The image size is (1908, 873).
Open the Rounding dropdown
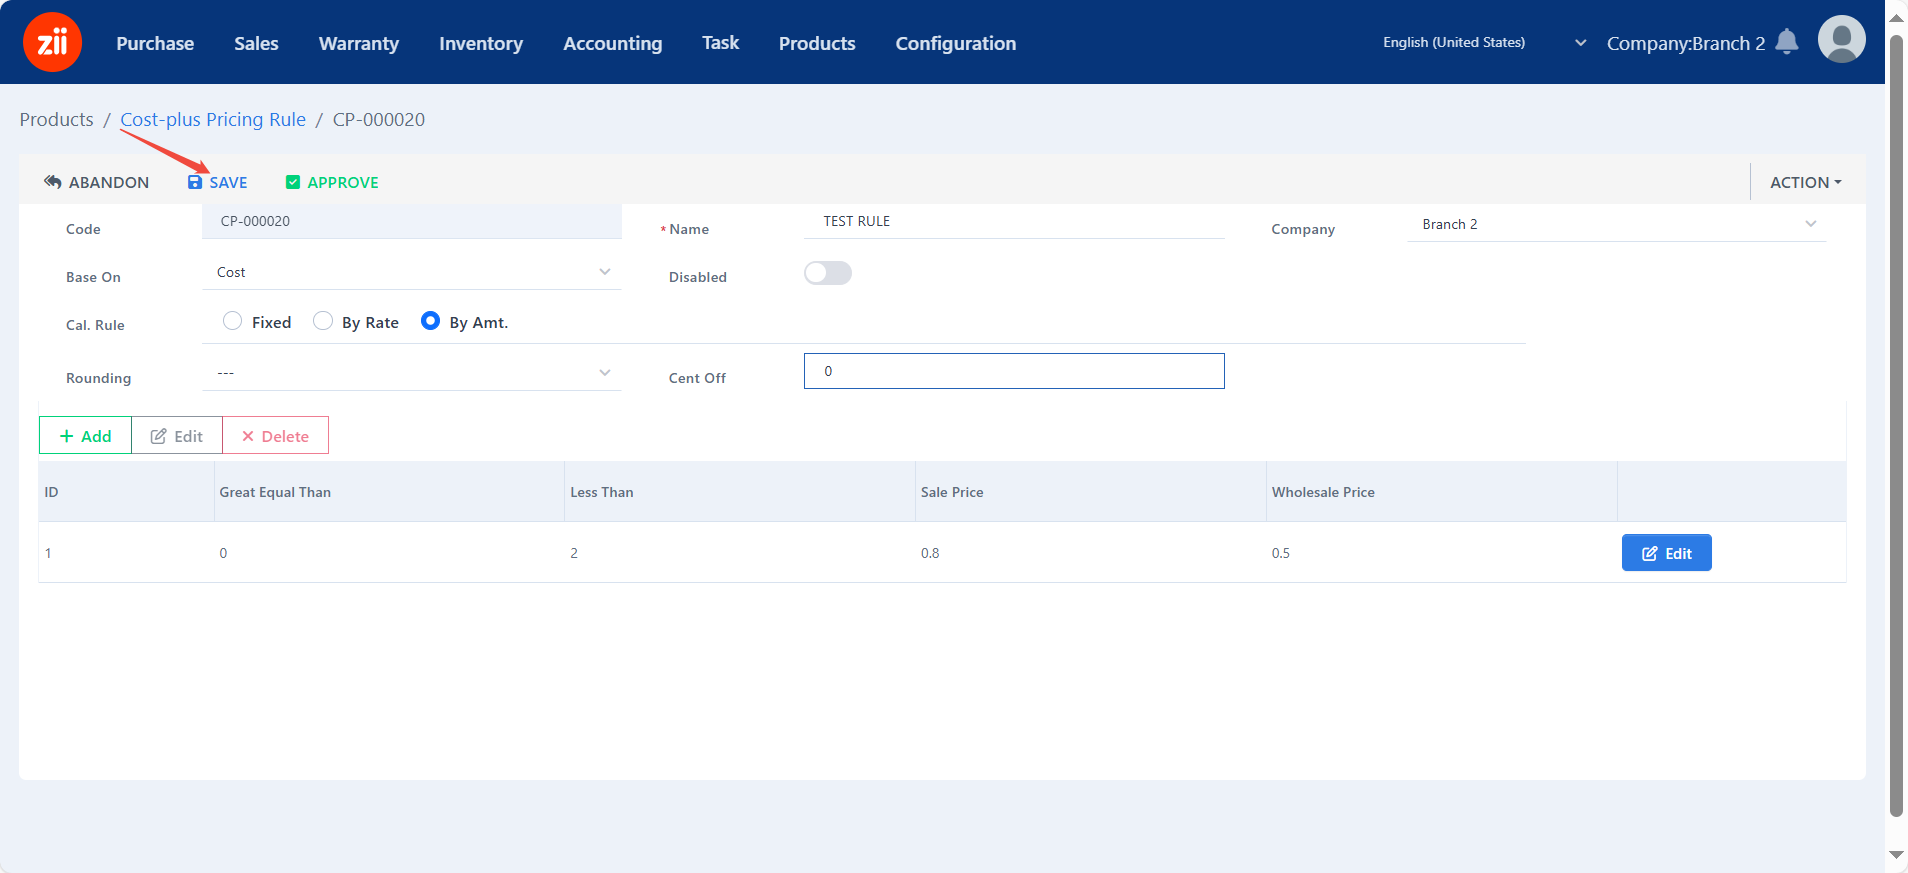tap(411, 373)
